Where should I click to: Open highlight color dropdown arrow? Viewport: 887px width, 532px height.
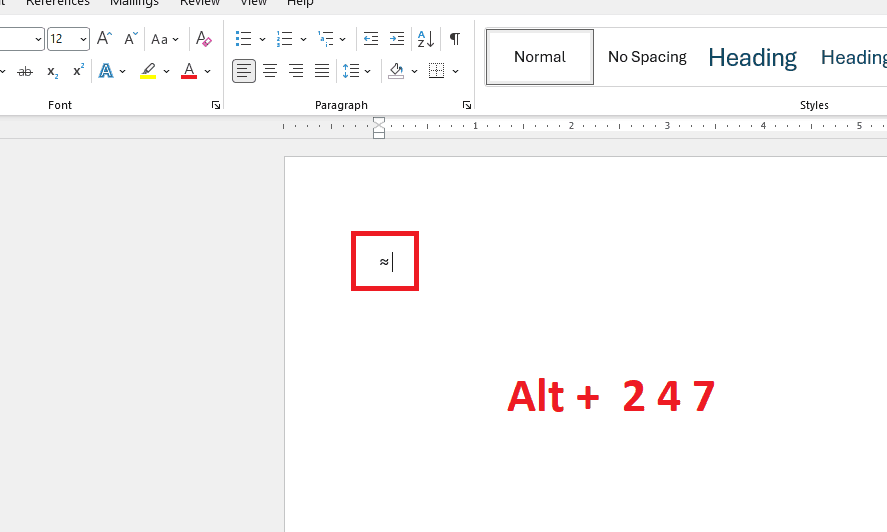pyautogui.click(x=166, y=71)
